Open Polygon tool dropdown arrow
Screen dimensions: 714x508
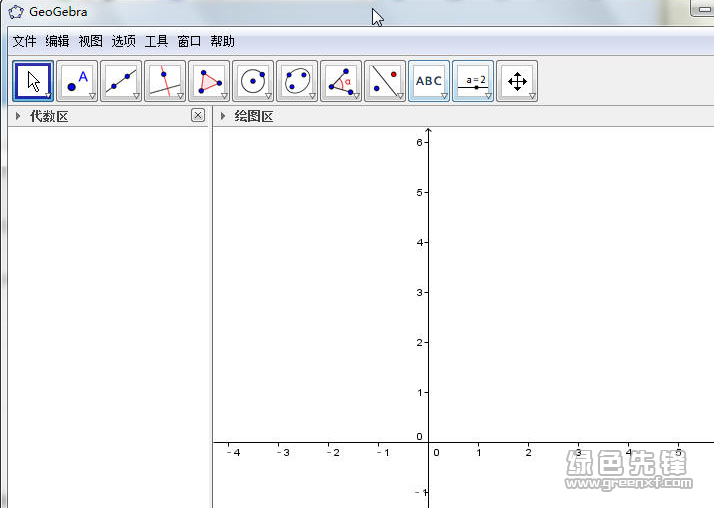tap(224, 96)
